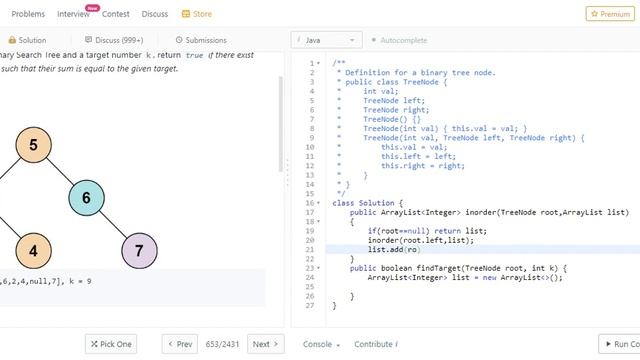Open the Problems page
This screenshot has width=640, height=360.
[x=28, y=14]
